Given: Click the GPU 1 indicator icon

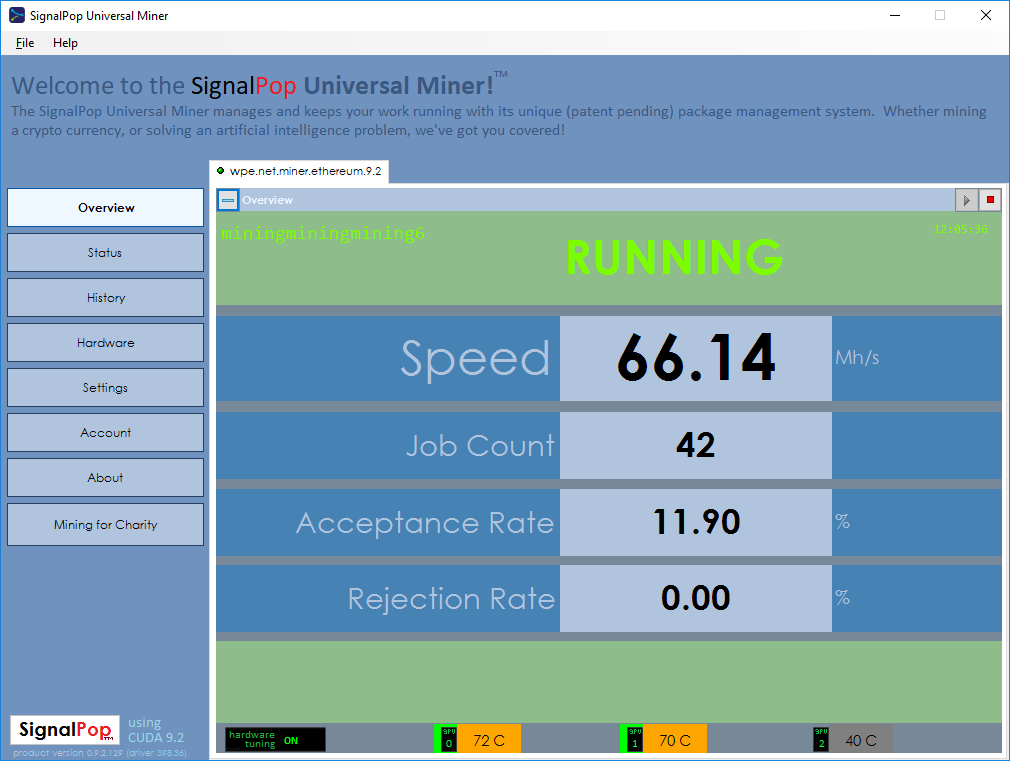Looking at the screenshot, I should click(633, 739).
